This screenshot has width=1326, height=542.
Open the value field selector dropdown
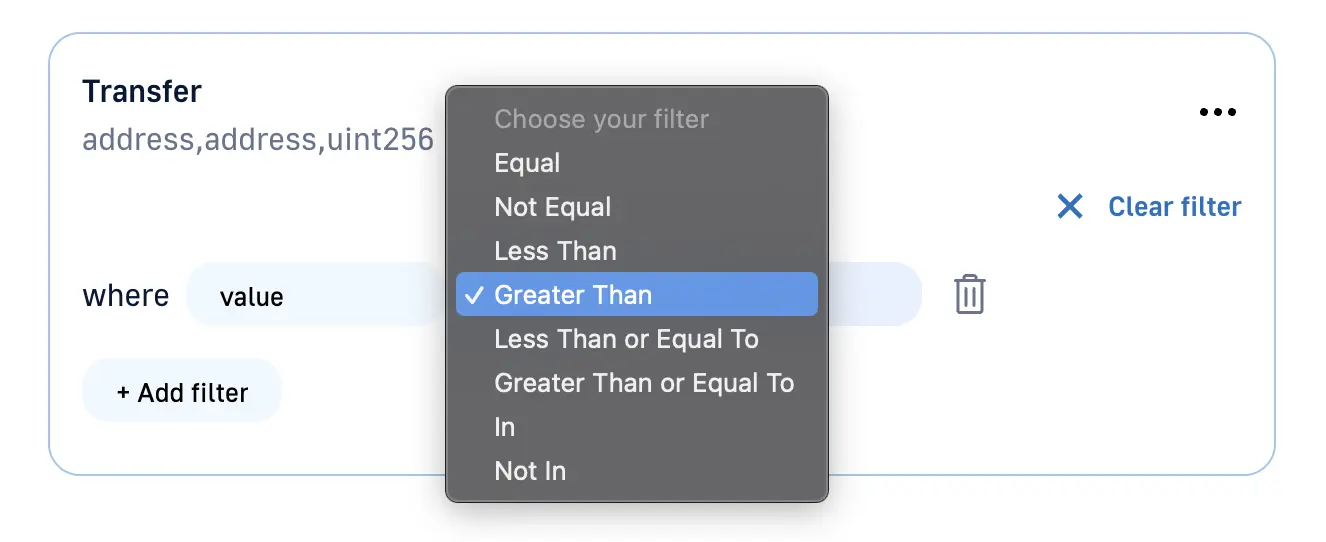click(312, 296)
